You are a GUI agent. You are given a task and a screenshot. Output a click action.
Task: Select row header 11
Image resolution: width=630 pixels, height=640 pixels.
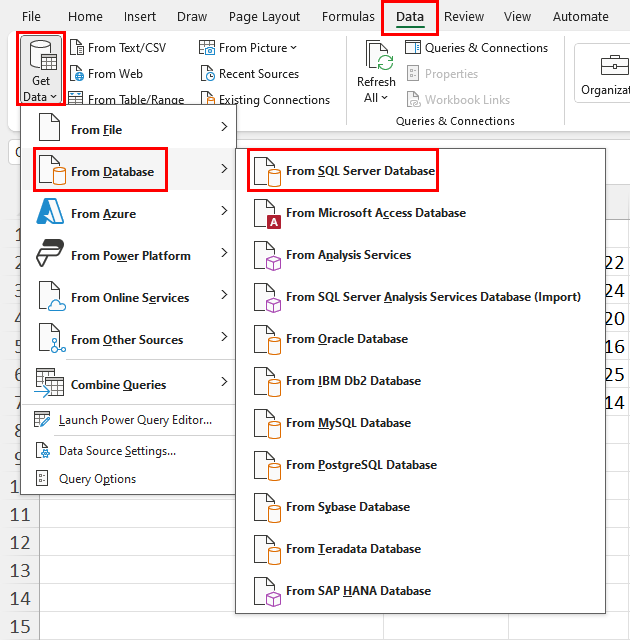pyautogui.click(x=20, y=515)
